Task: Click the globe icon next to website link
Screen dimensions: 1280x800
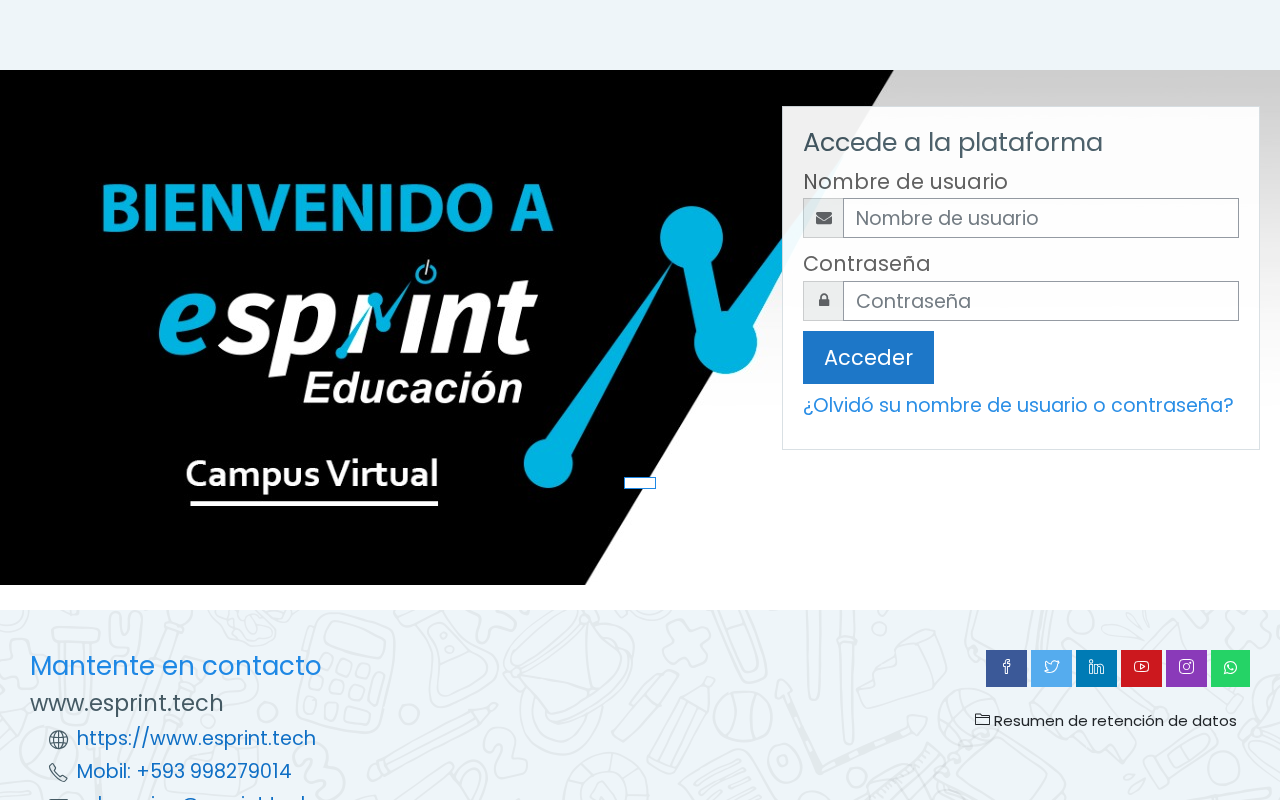Action: click(x=59, y=740)
